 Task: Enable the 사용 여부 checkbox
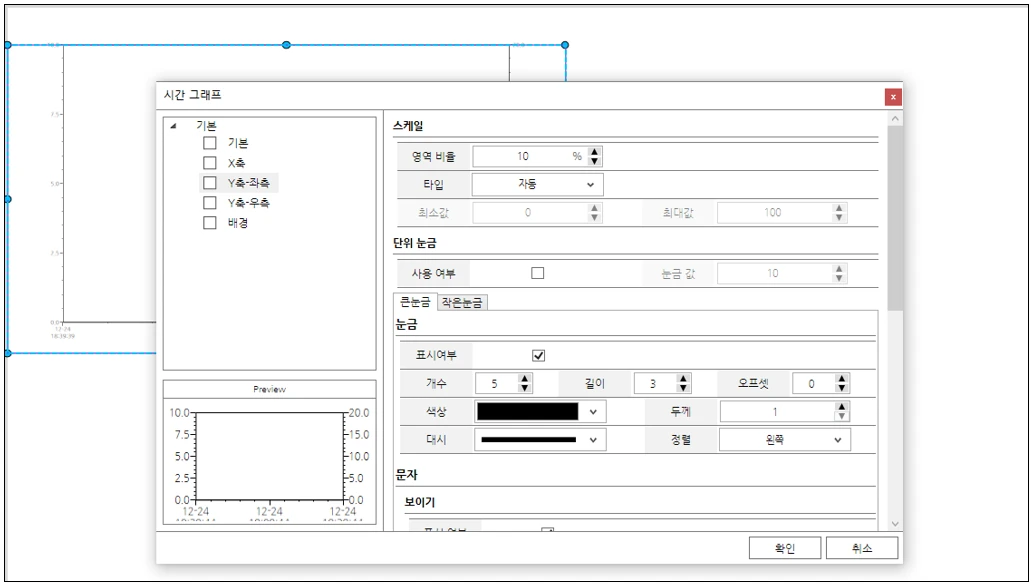coord(538,273)
